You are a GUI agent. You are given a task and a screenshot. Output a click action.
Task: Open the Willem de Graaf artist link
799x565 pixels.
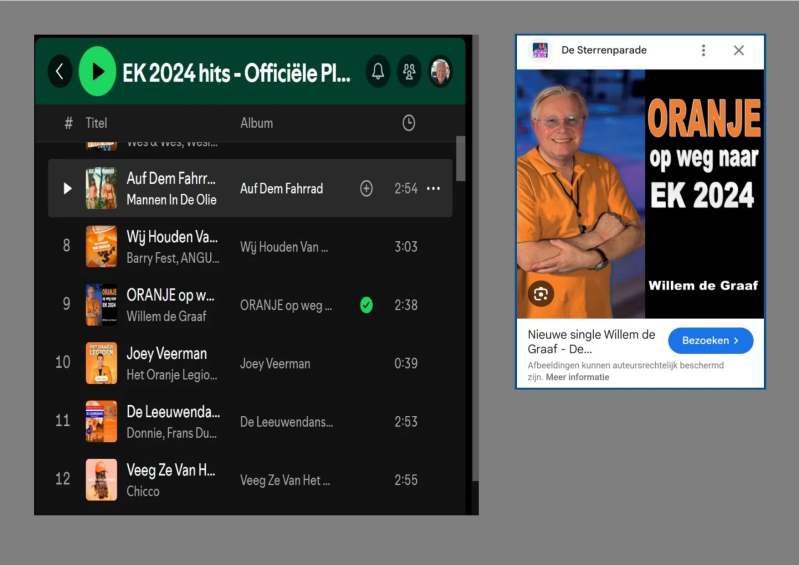point(166,316)
